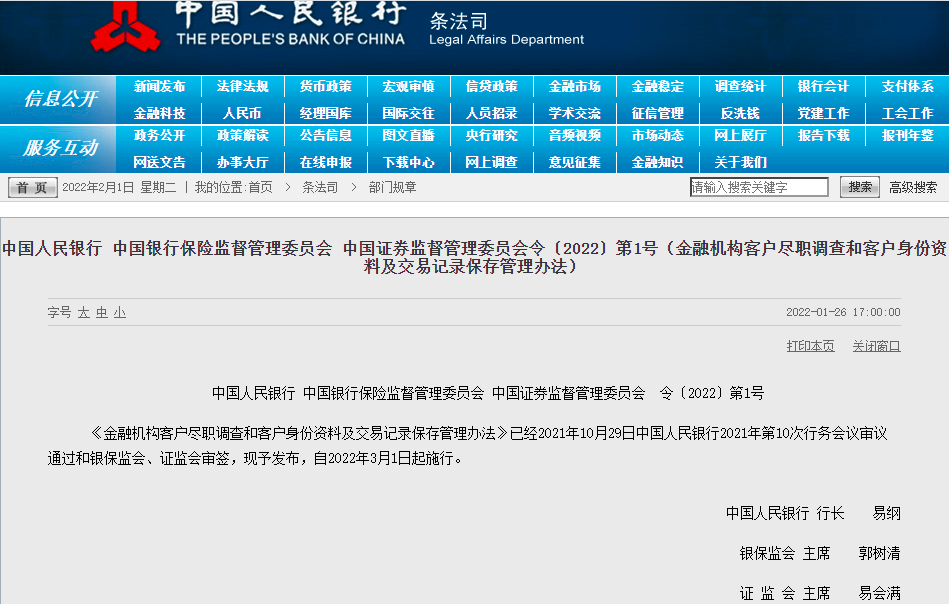Click 打印本页 to print page

[810, 346]
